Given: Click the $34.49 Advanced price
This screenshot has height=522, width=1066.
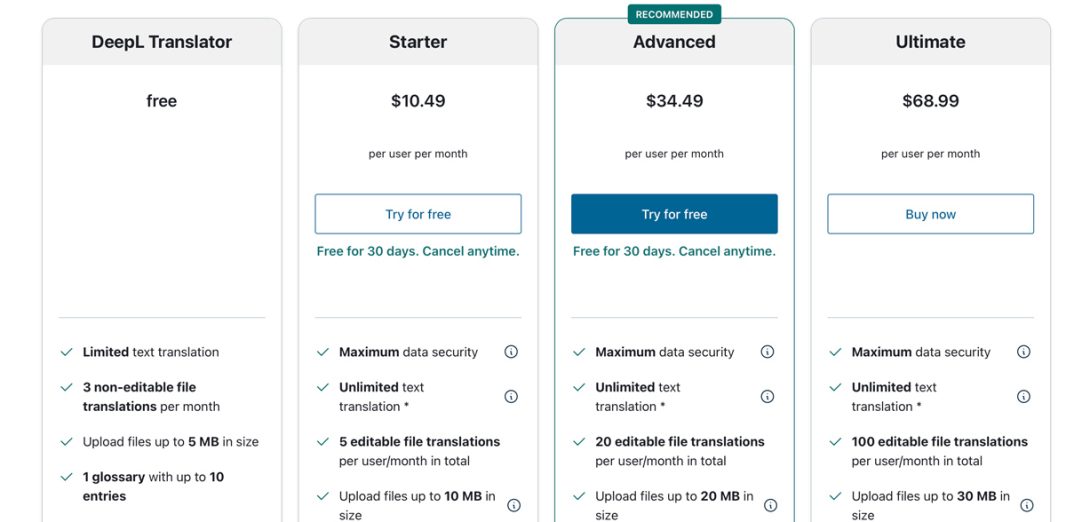Looking at the screenshot, I should [674, 101].
